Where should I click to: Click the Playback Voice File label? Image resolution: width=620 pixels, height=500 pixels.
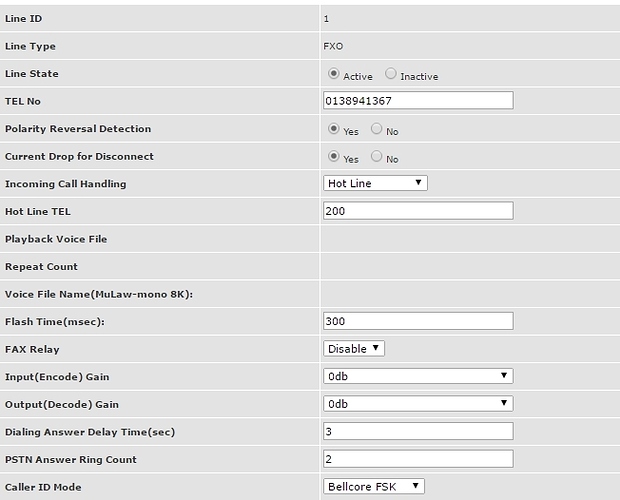[x=56, y=239]
